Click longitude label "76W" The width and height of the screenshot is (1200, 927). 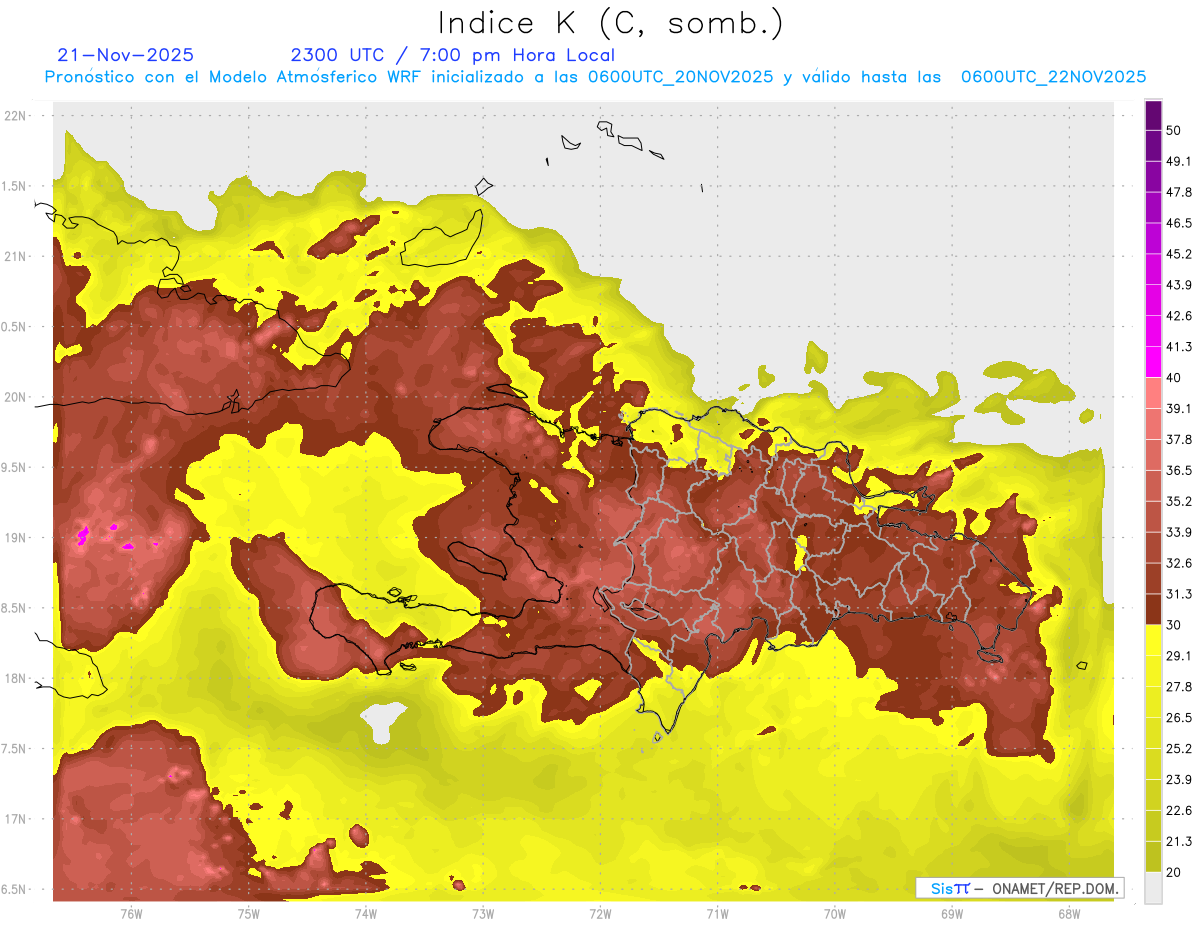click(x=131, y=913)
